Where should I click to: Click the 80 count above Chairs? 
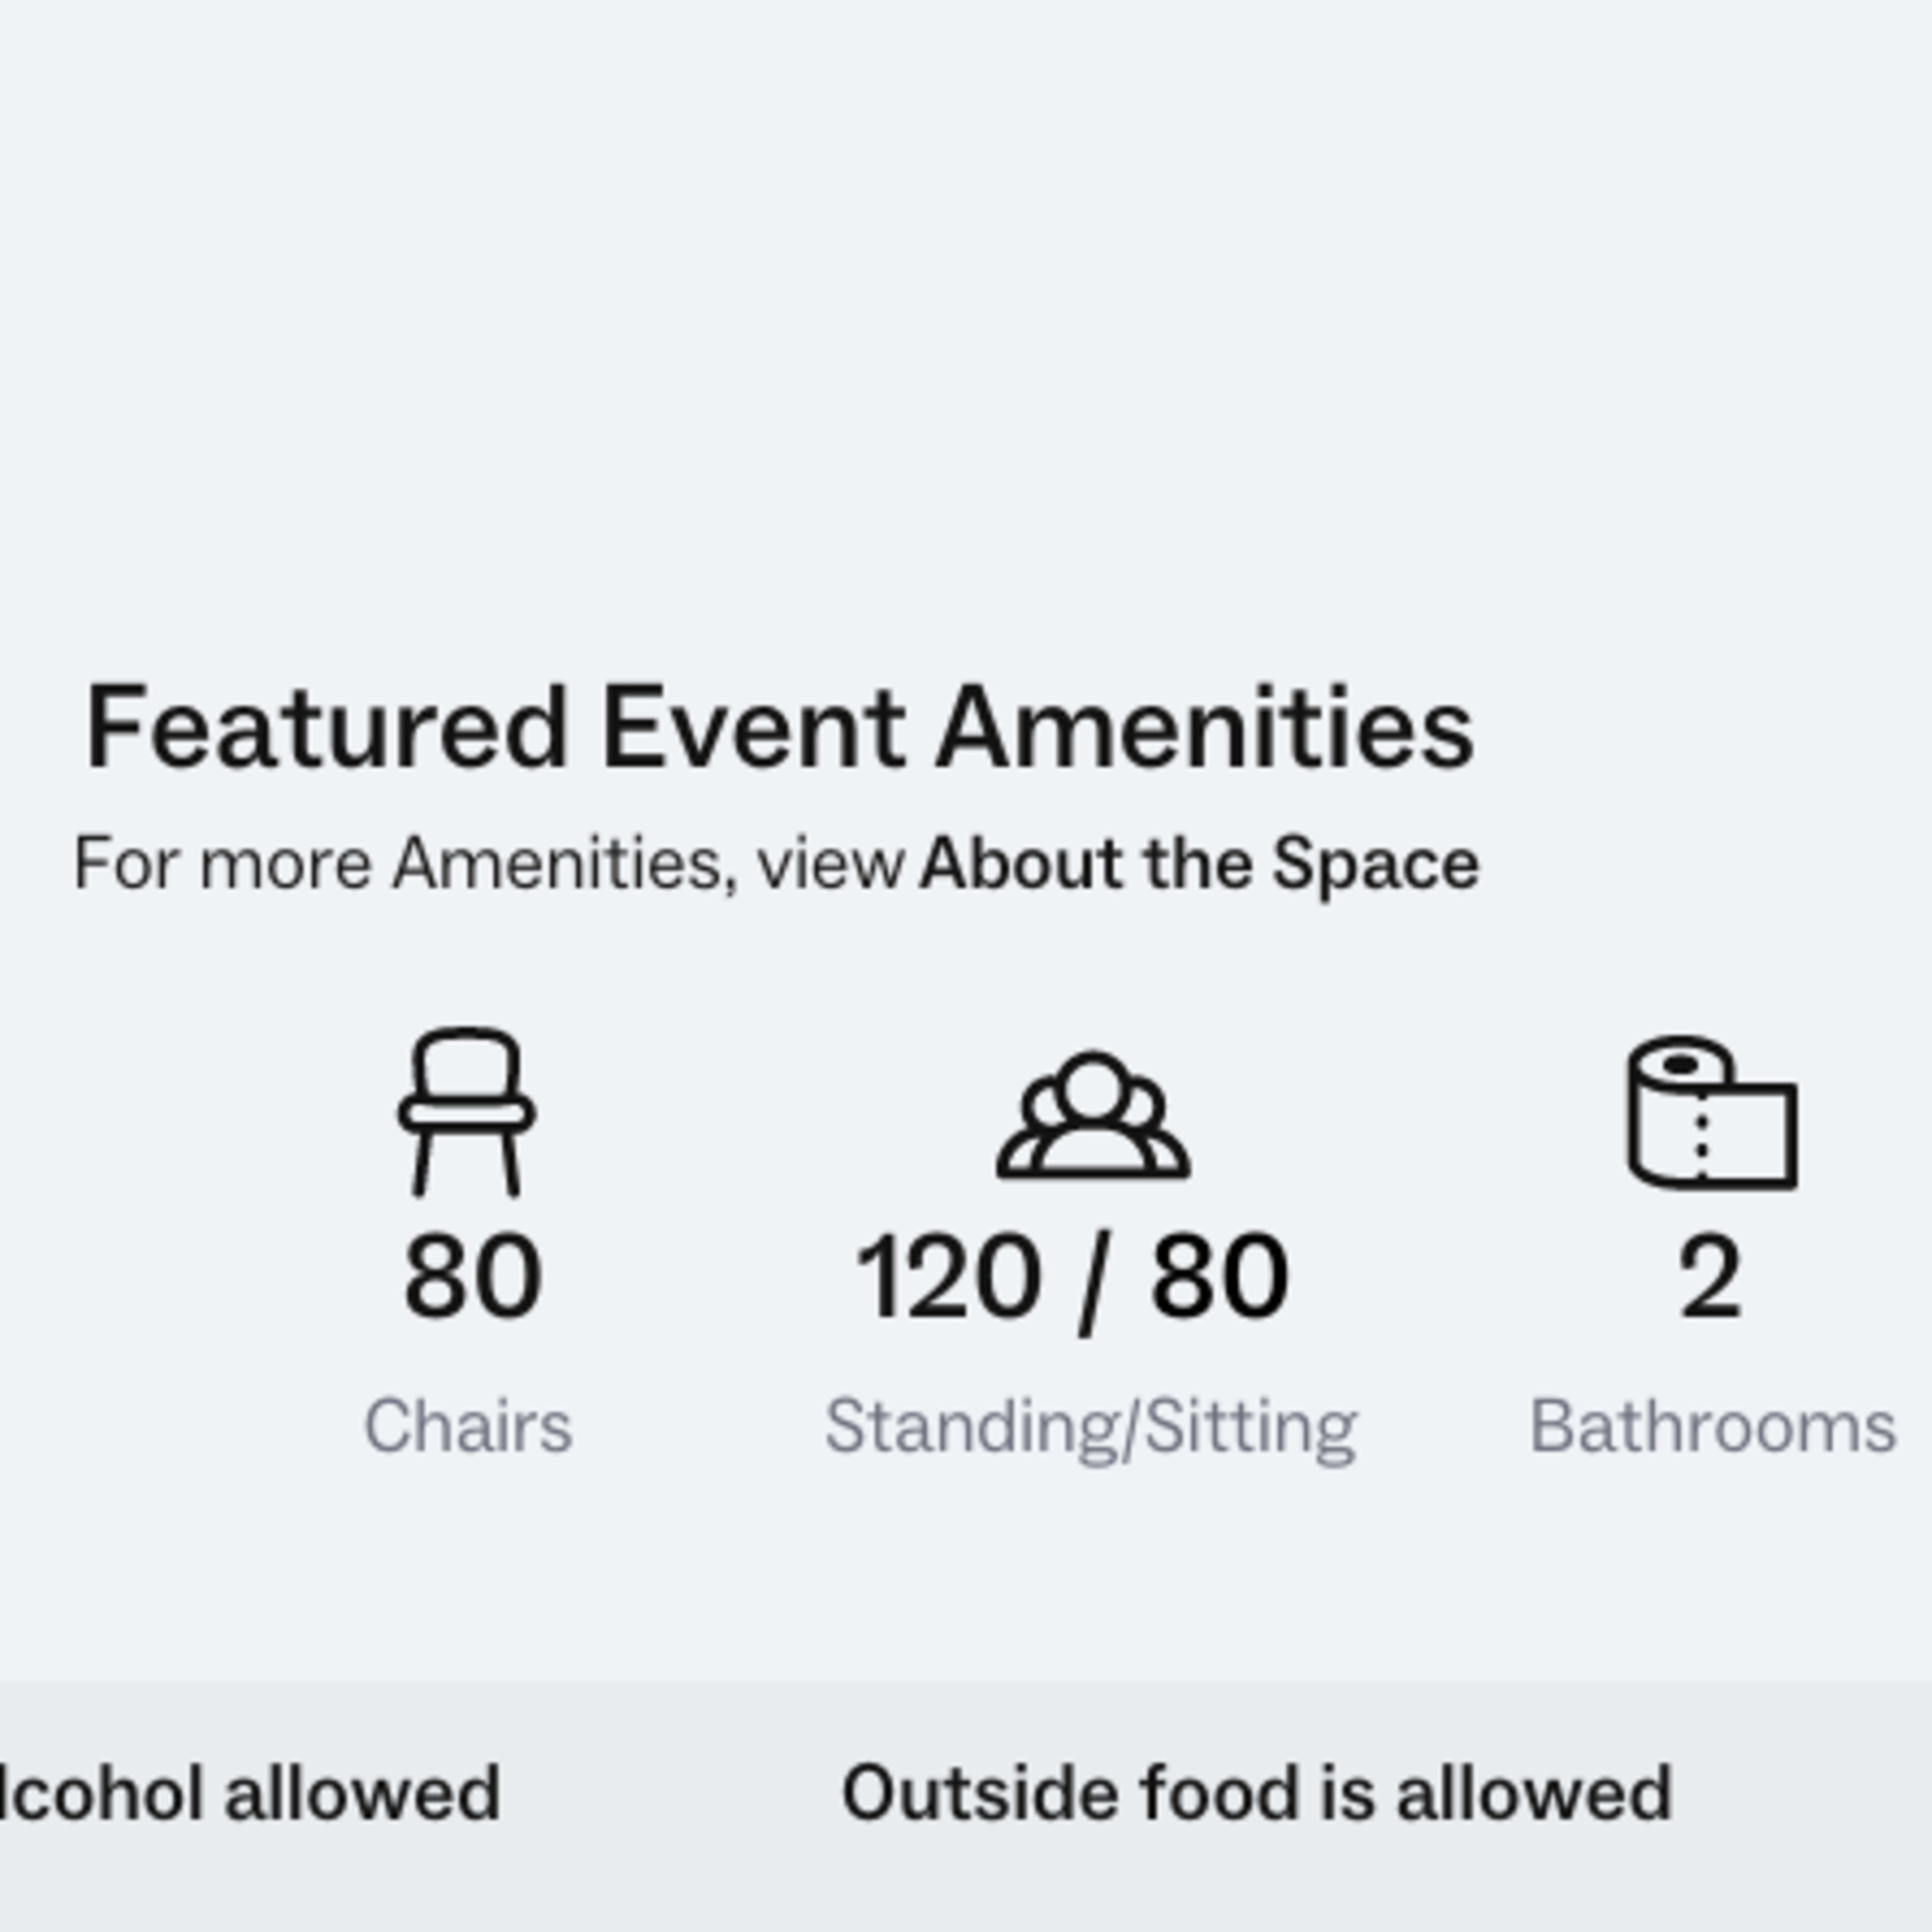[473, 1276]
